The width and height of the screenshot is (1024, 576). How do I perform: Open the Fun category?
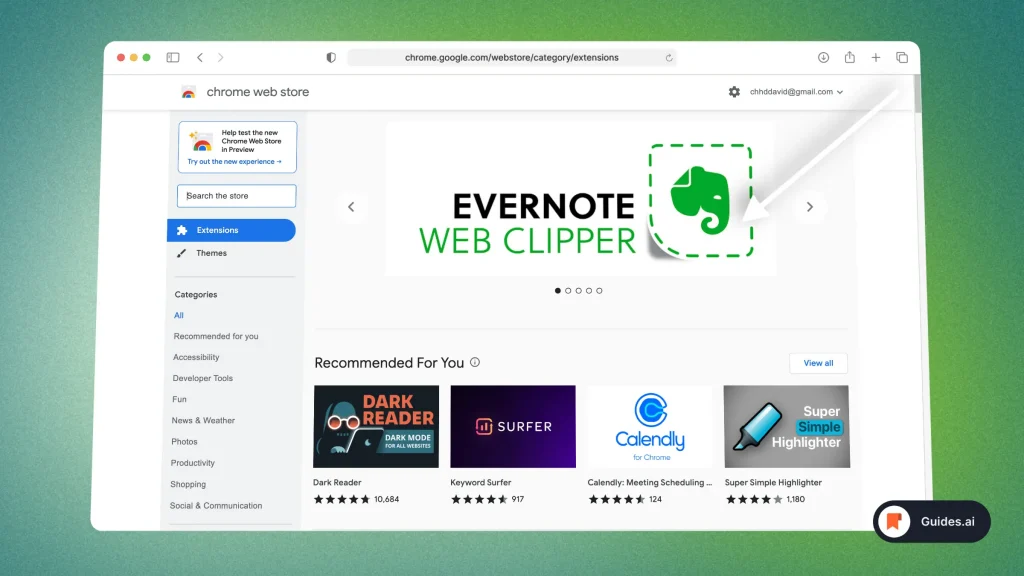tap(180, 399)
